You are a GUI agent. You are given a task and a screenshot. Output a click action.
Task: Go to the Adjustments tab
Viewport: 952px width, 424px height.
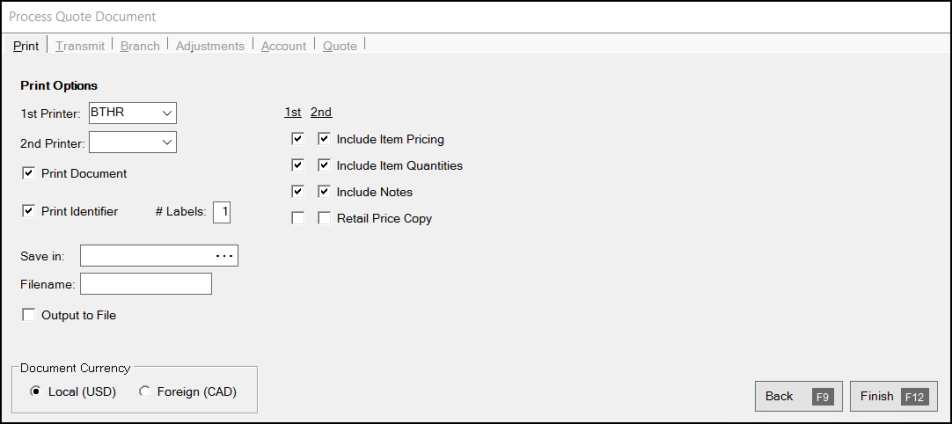210,46
